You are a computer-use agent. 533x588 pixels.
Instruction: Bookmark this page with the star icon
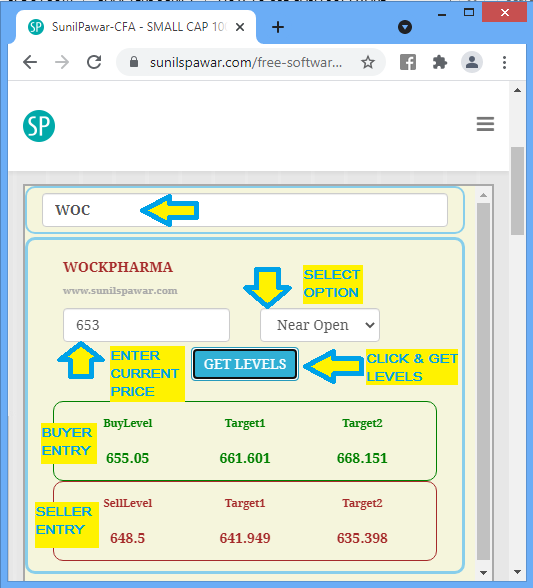pyautogui.click(x=368, y=62)
